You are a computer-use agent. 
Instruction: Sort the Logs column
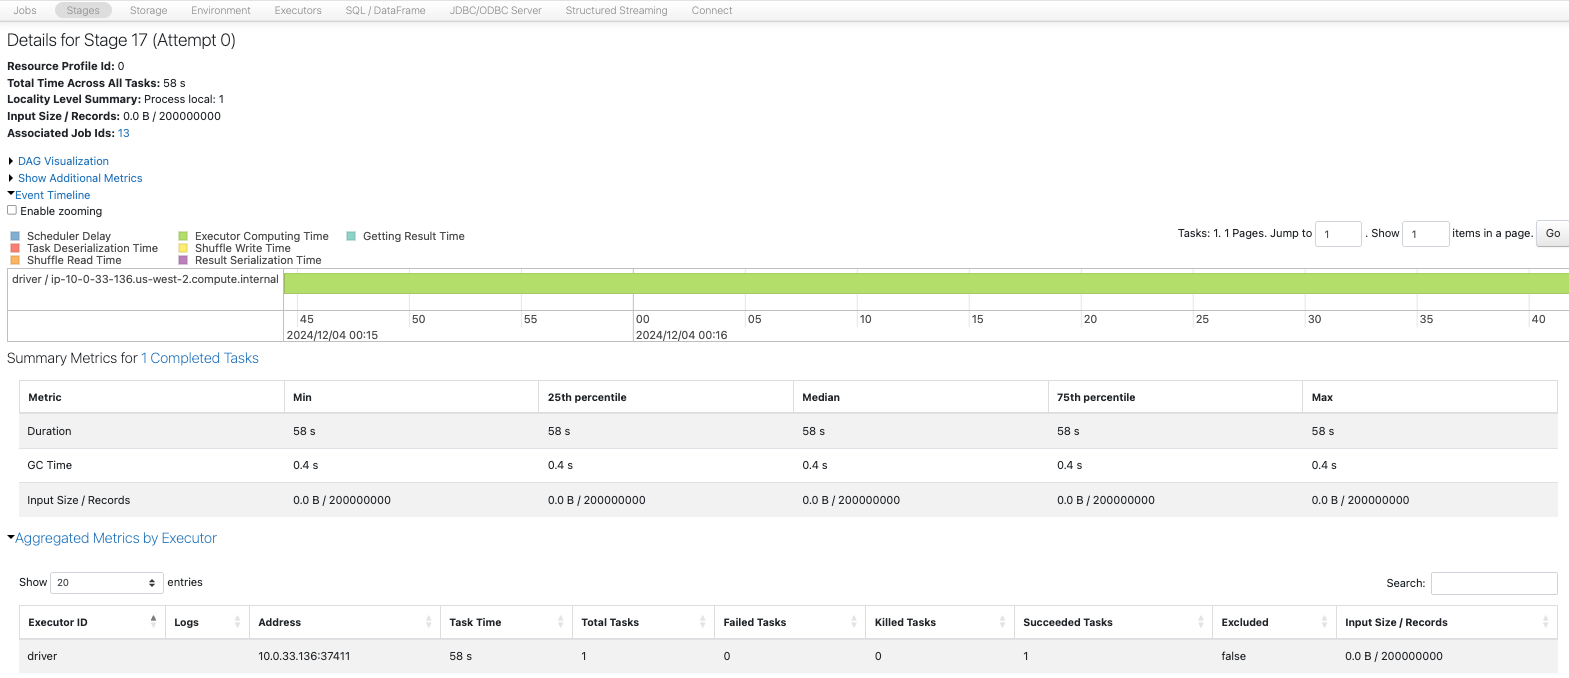[205, 622]
